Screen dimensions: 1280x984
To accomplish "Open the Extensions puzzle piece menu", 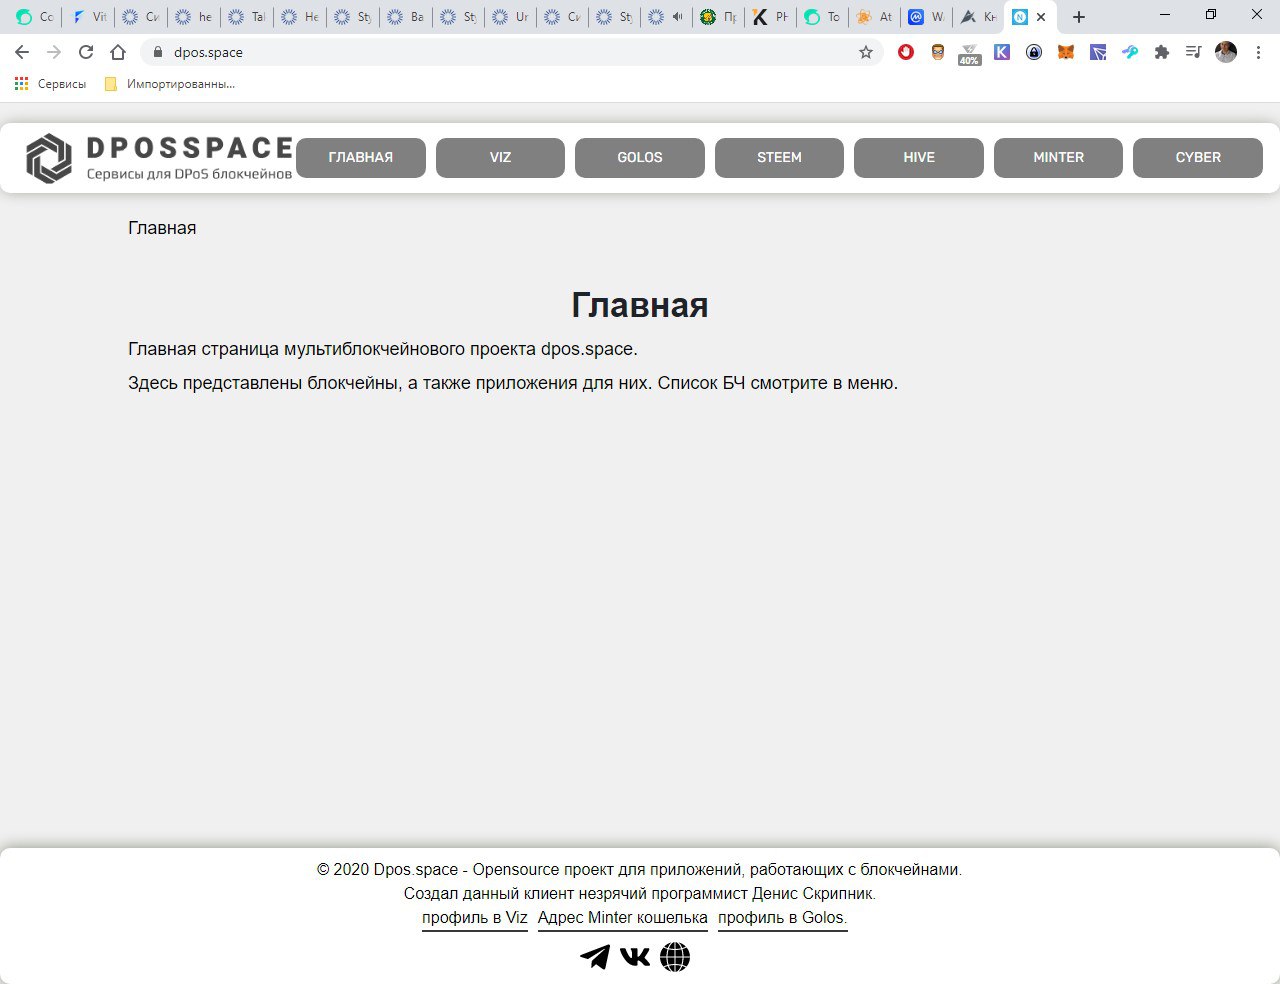I will coord(1162,52).
